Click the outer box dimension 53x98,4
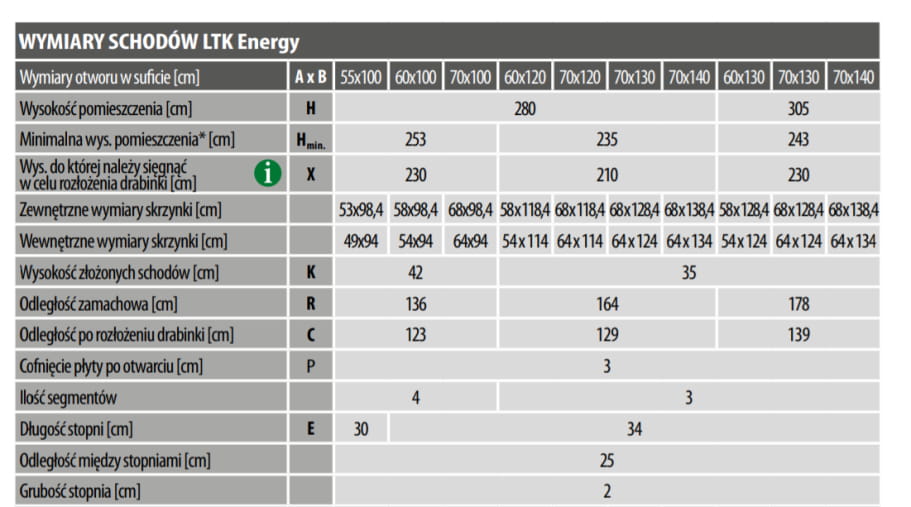This screenshot has width=911, height=507. (x=361, y=210)
